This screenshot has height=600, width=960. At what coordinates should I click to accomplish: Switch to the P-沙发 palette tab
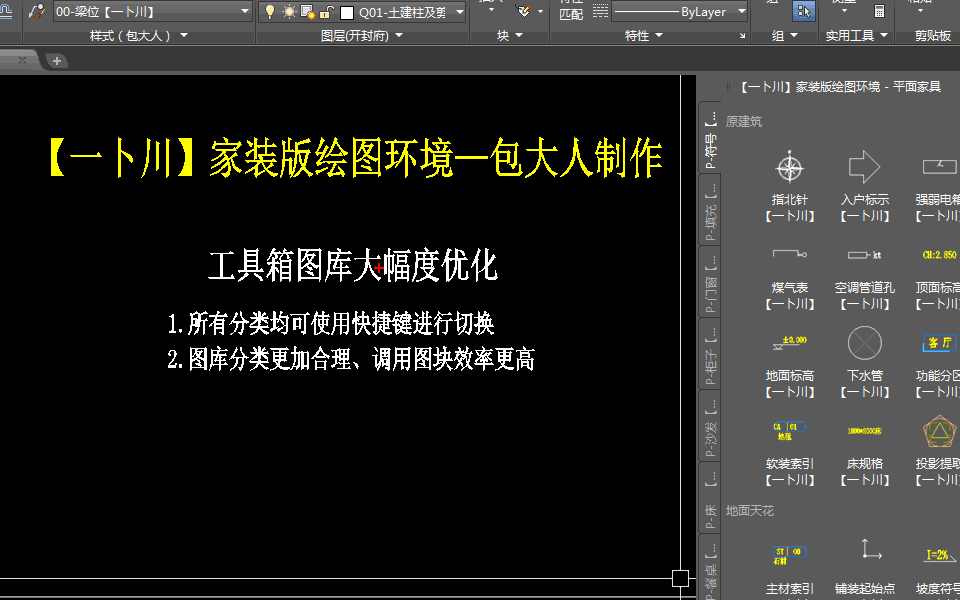pyautogui.click(x=710, y=426)
